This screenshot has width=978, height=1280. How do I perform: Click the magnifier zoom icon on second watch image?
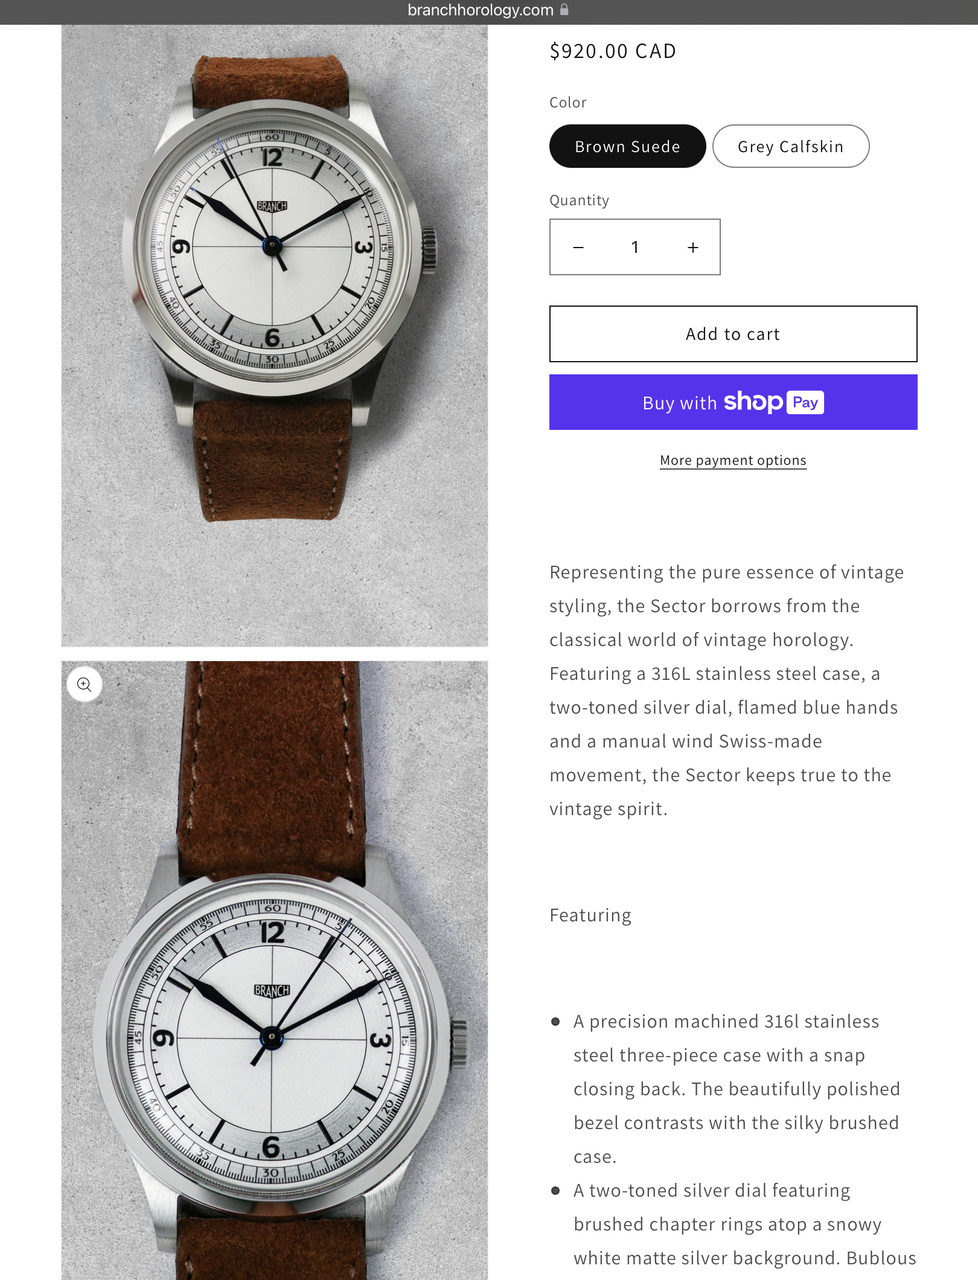[84, 684]
